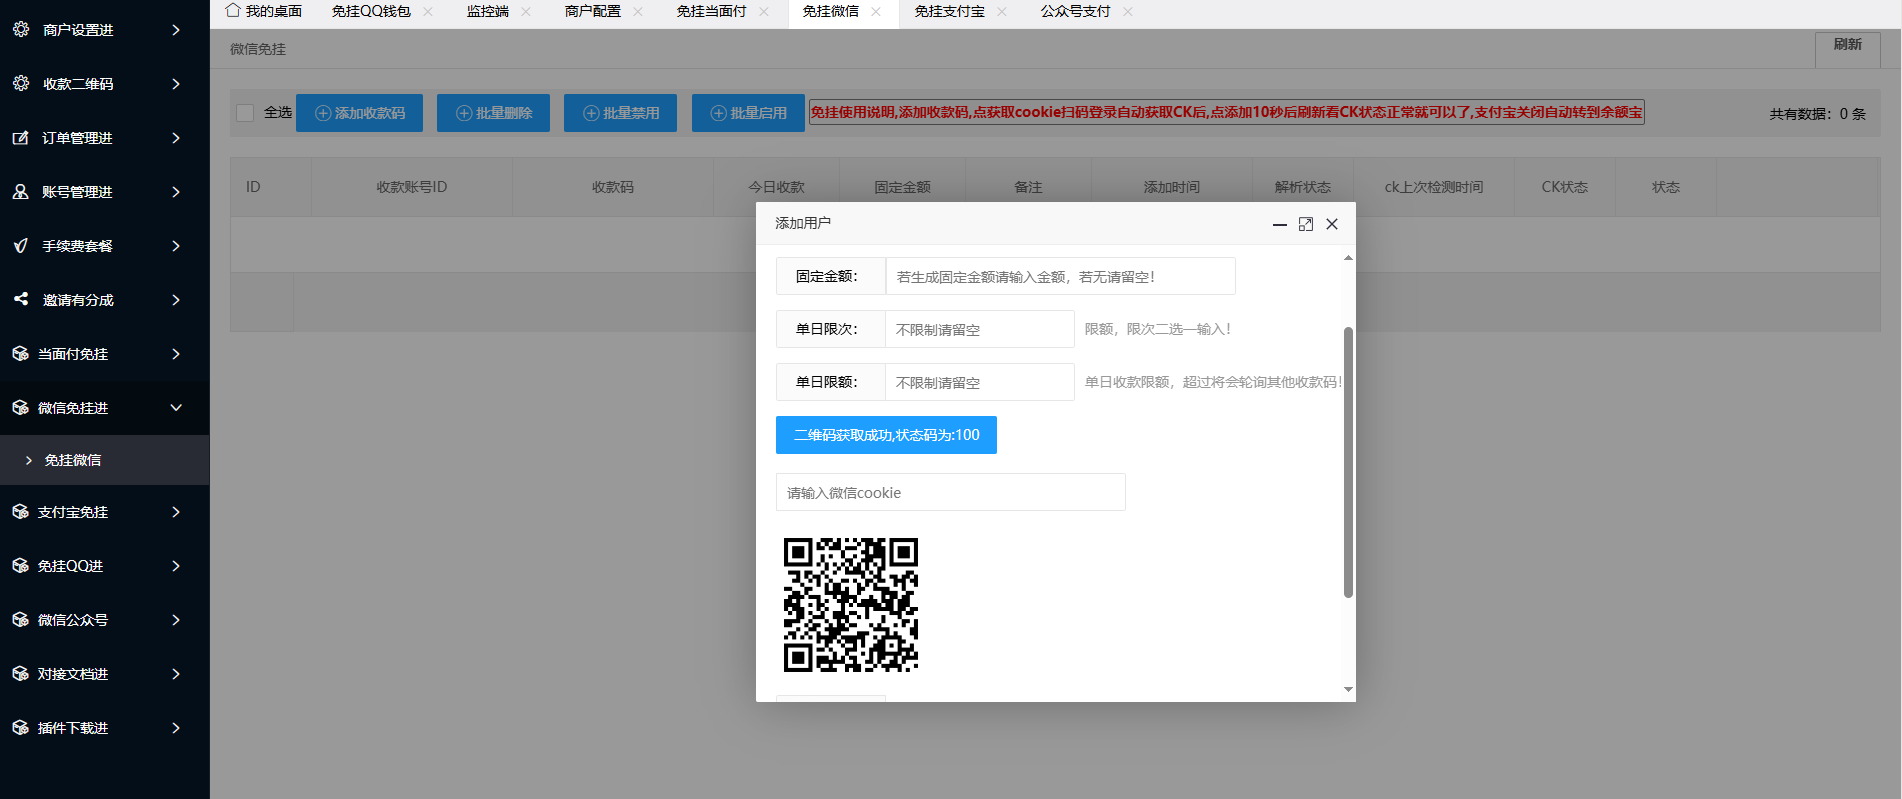This screenshot has height=799, width=1902.
Task: Close the 免挂支付宝 tab
Action: (1002, 11)
